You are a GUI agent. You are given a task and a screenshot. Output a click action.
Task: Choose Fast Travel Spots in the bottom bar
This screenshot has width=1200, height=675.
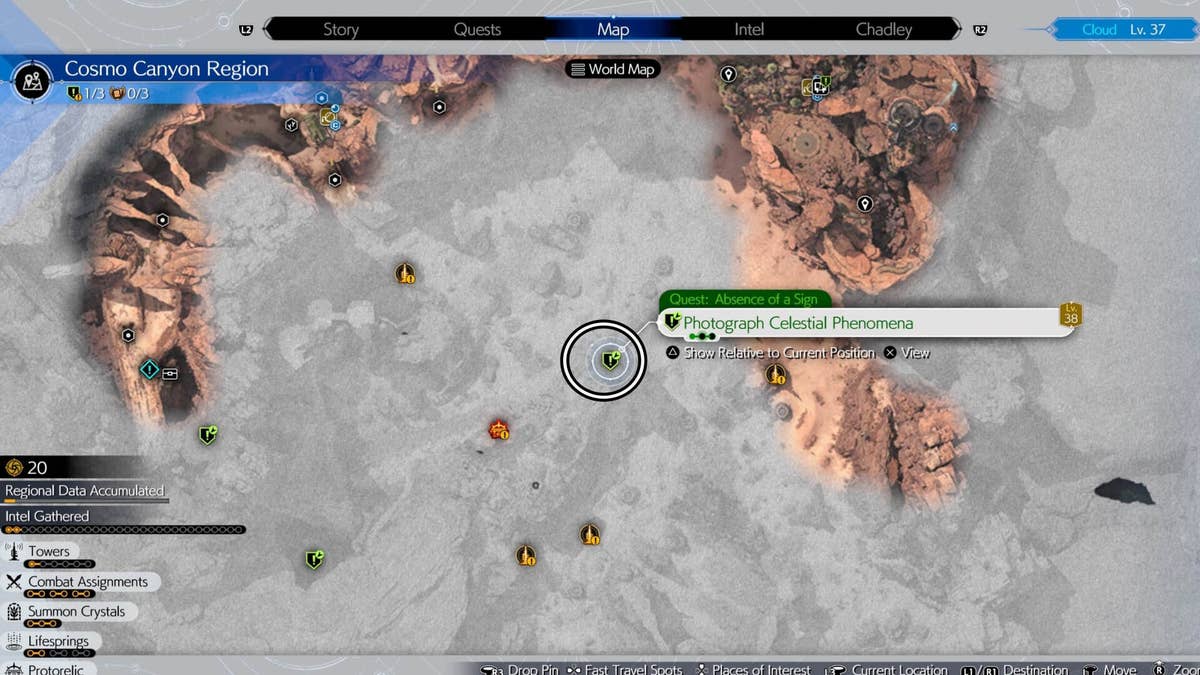tap(632, 669)
